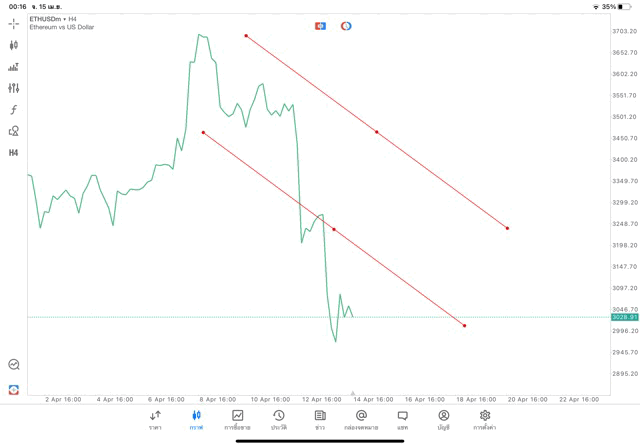Open the candlestick chart type icon

pyautogui.click(x=14, y=45)
